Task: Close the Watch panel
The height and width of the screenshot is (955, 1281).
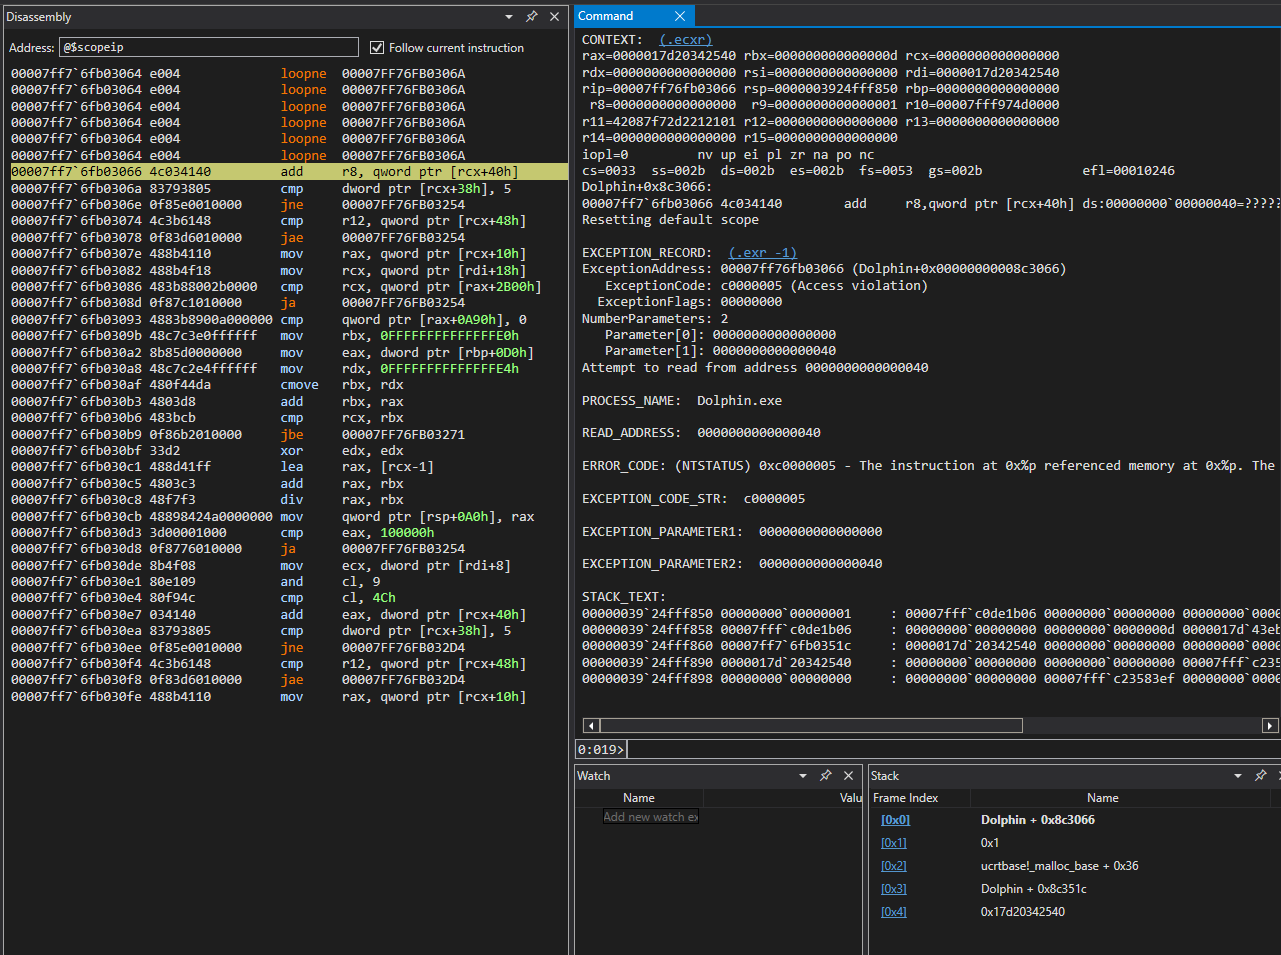Action: [x=848, y=776]
